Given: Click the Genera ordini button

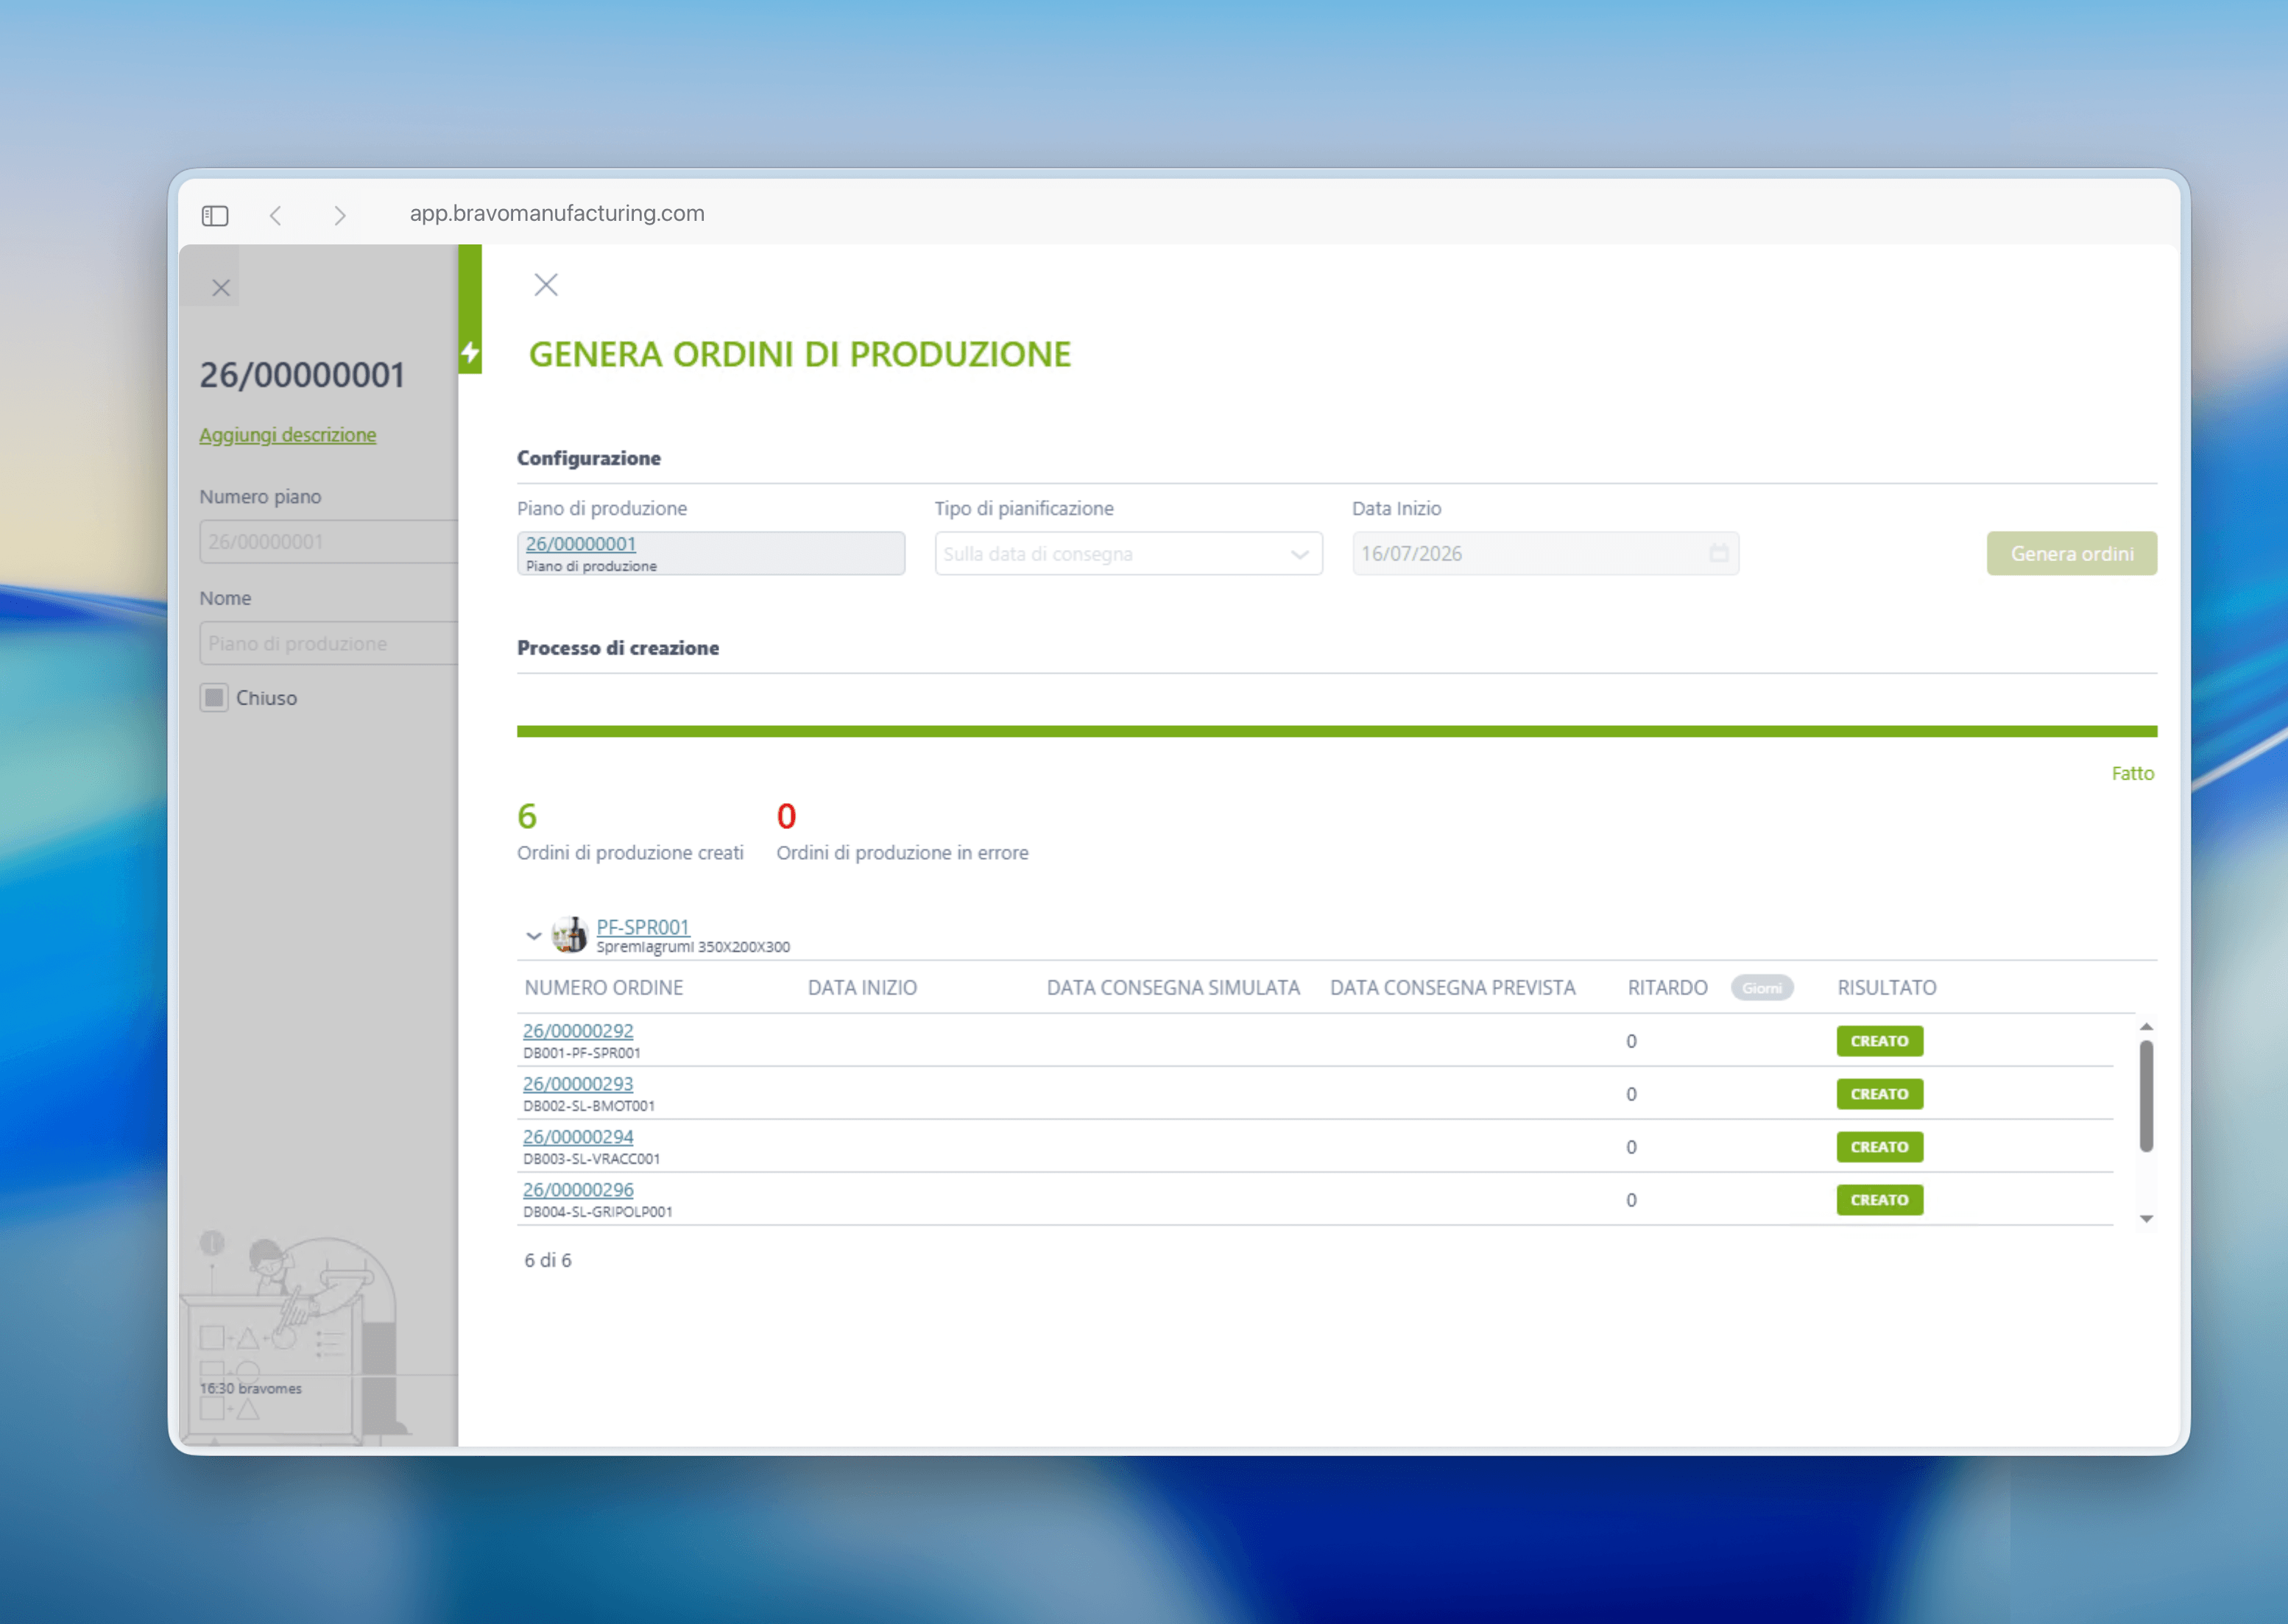Looking at the screenshot, I should pyautogui.click(x=2071, y=553).
